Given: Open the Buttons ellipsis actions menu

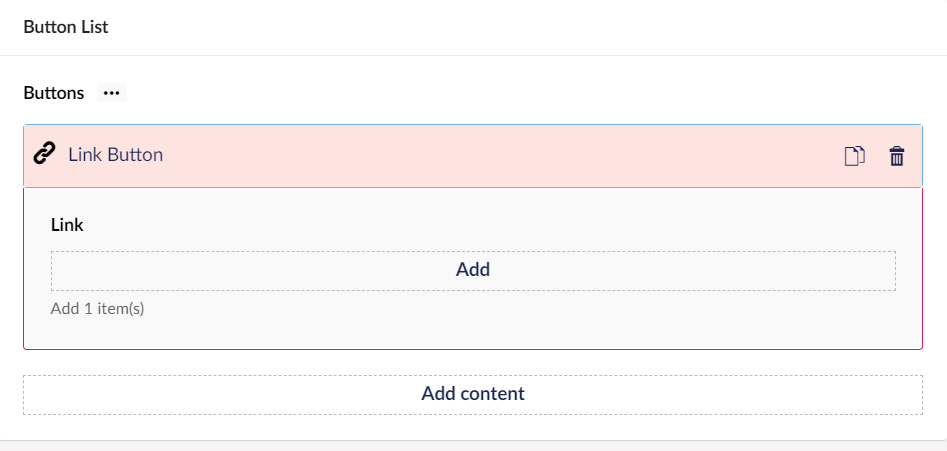Looking at the screenshot, I should [x=112, y=93].
